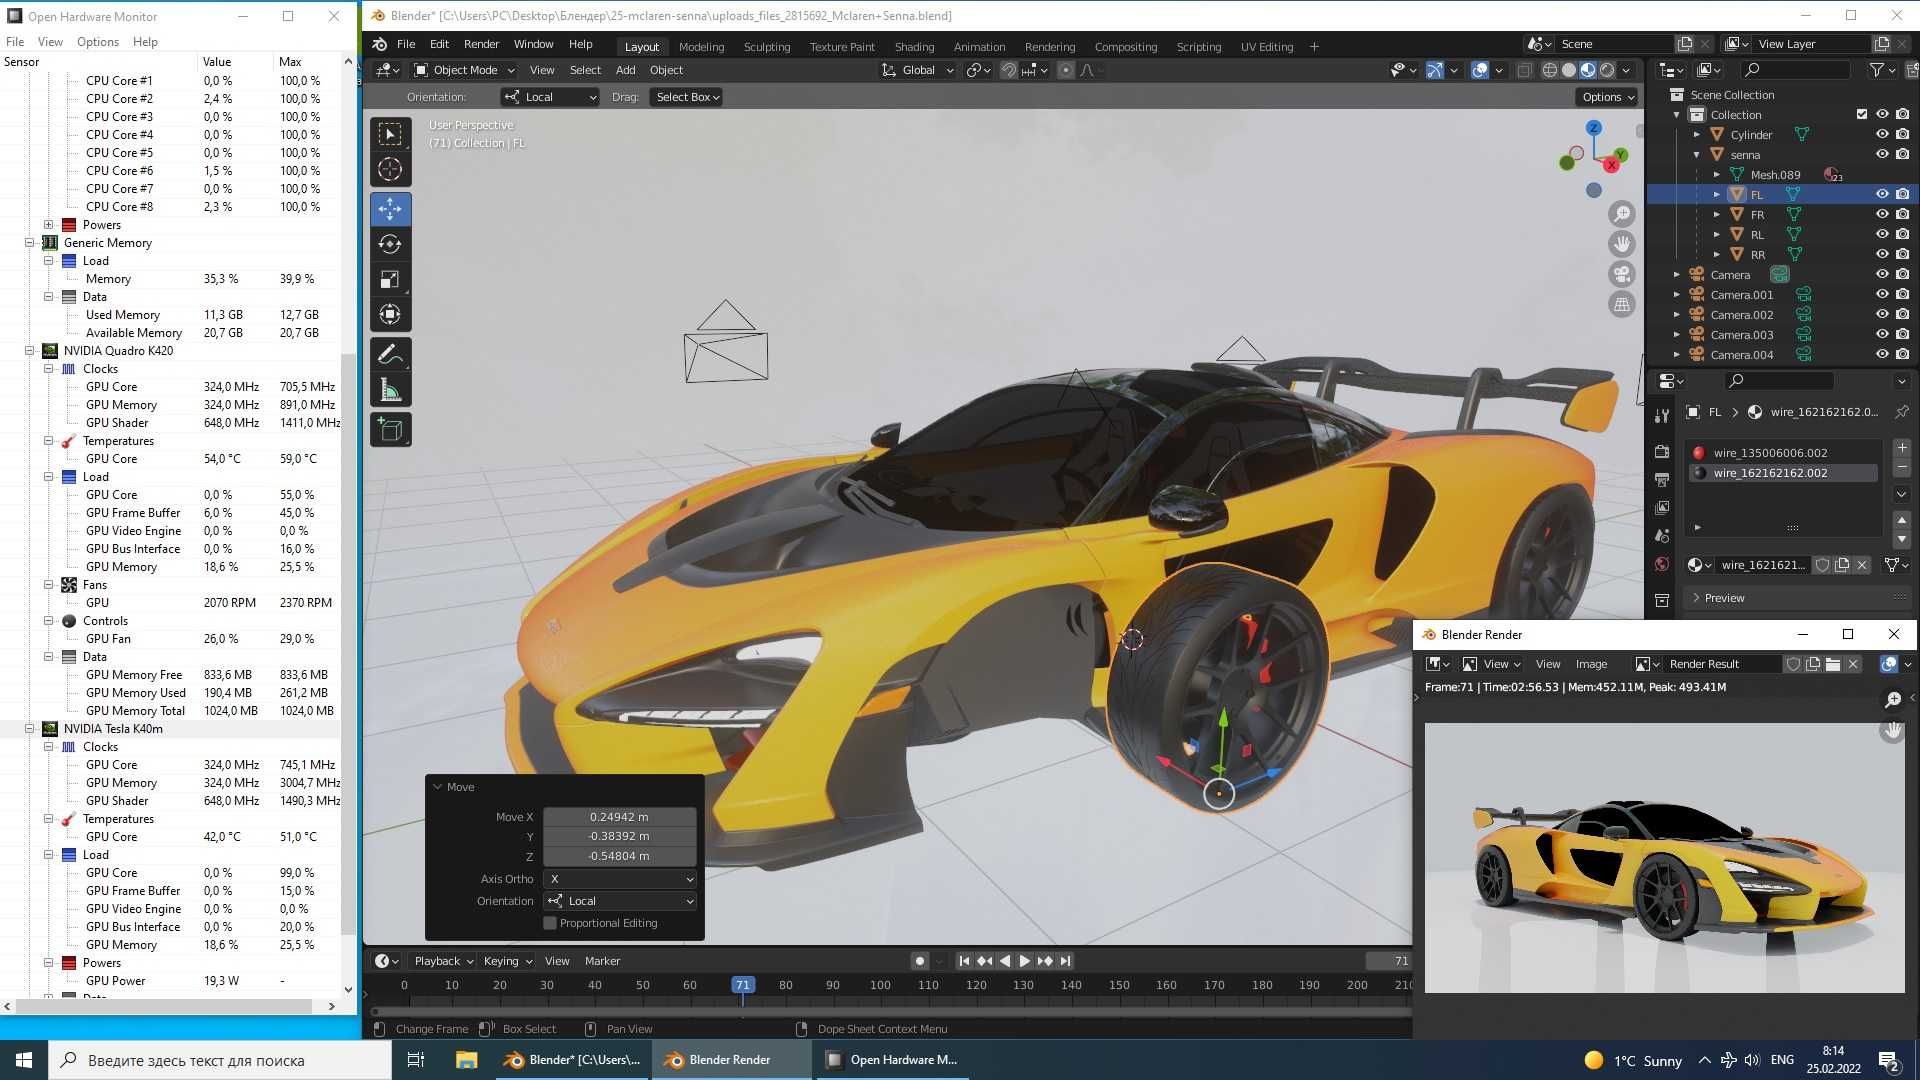The height and width of the screenshot is (1080, 1920).
Task: Select the Rotate tool
Action: (x=390, y=244)
